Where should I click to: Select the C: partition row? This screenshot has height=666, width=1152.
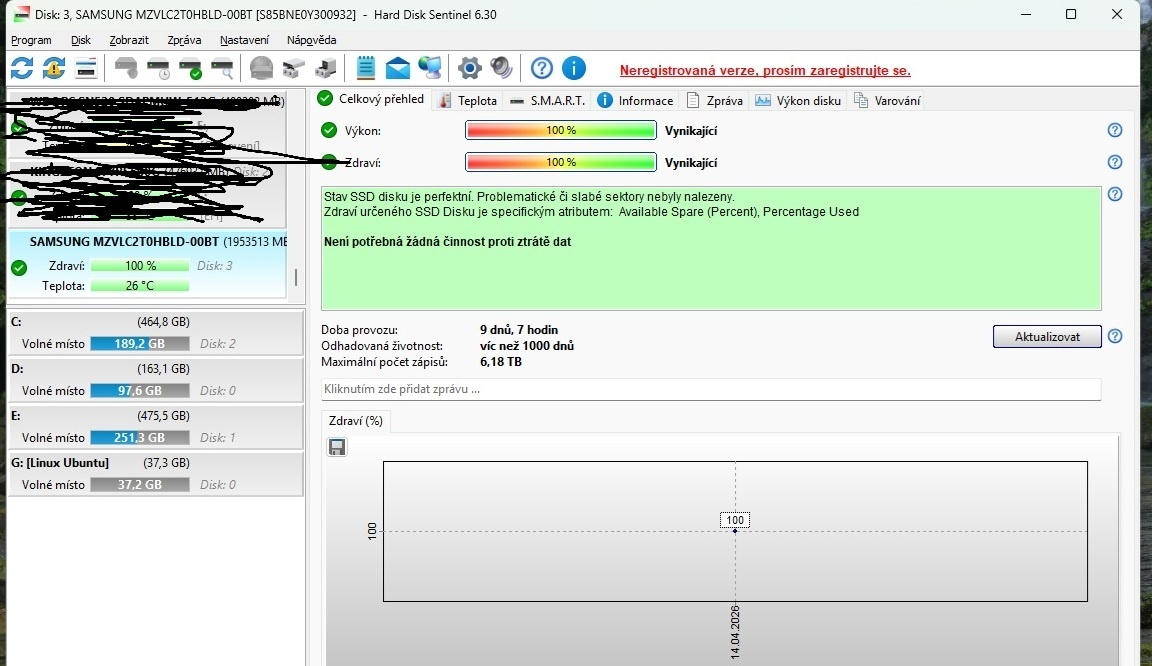[156, 332]
